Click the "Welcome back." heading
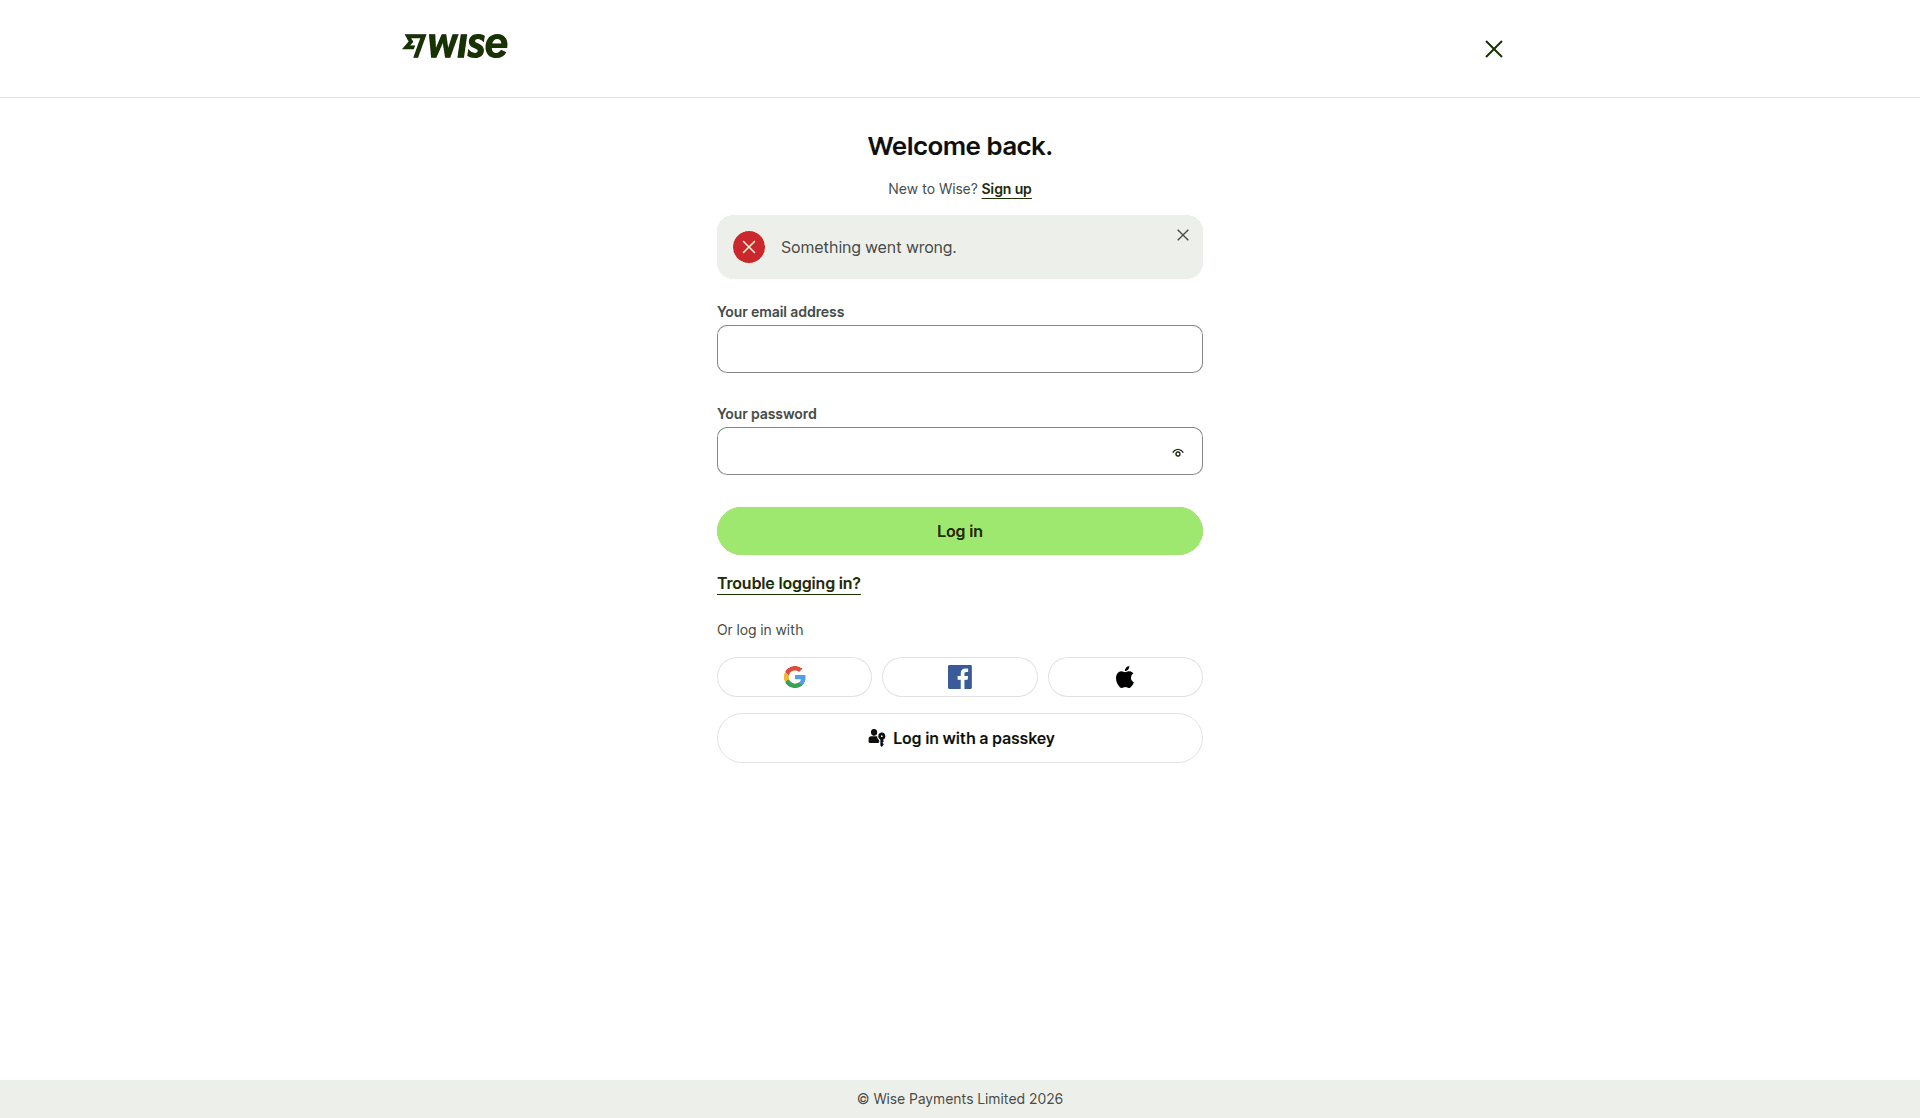The image size is (1920, 1118). click(960, 146)
